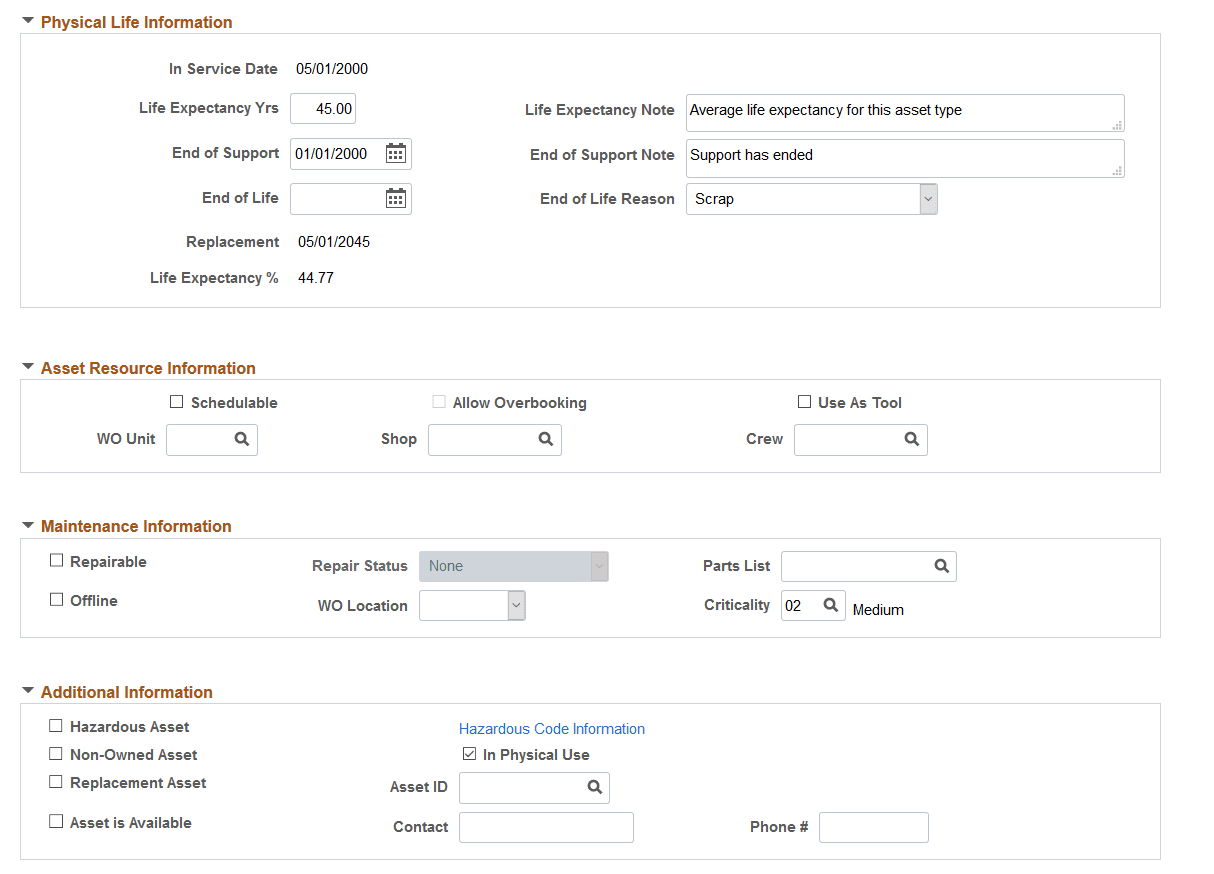Image resolution: width=1214 pixels, height=874 pixels.
Task: Open the Asset ID lookup
Action: click(595, 787)
